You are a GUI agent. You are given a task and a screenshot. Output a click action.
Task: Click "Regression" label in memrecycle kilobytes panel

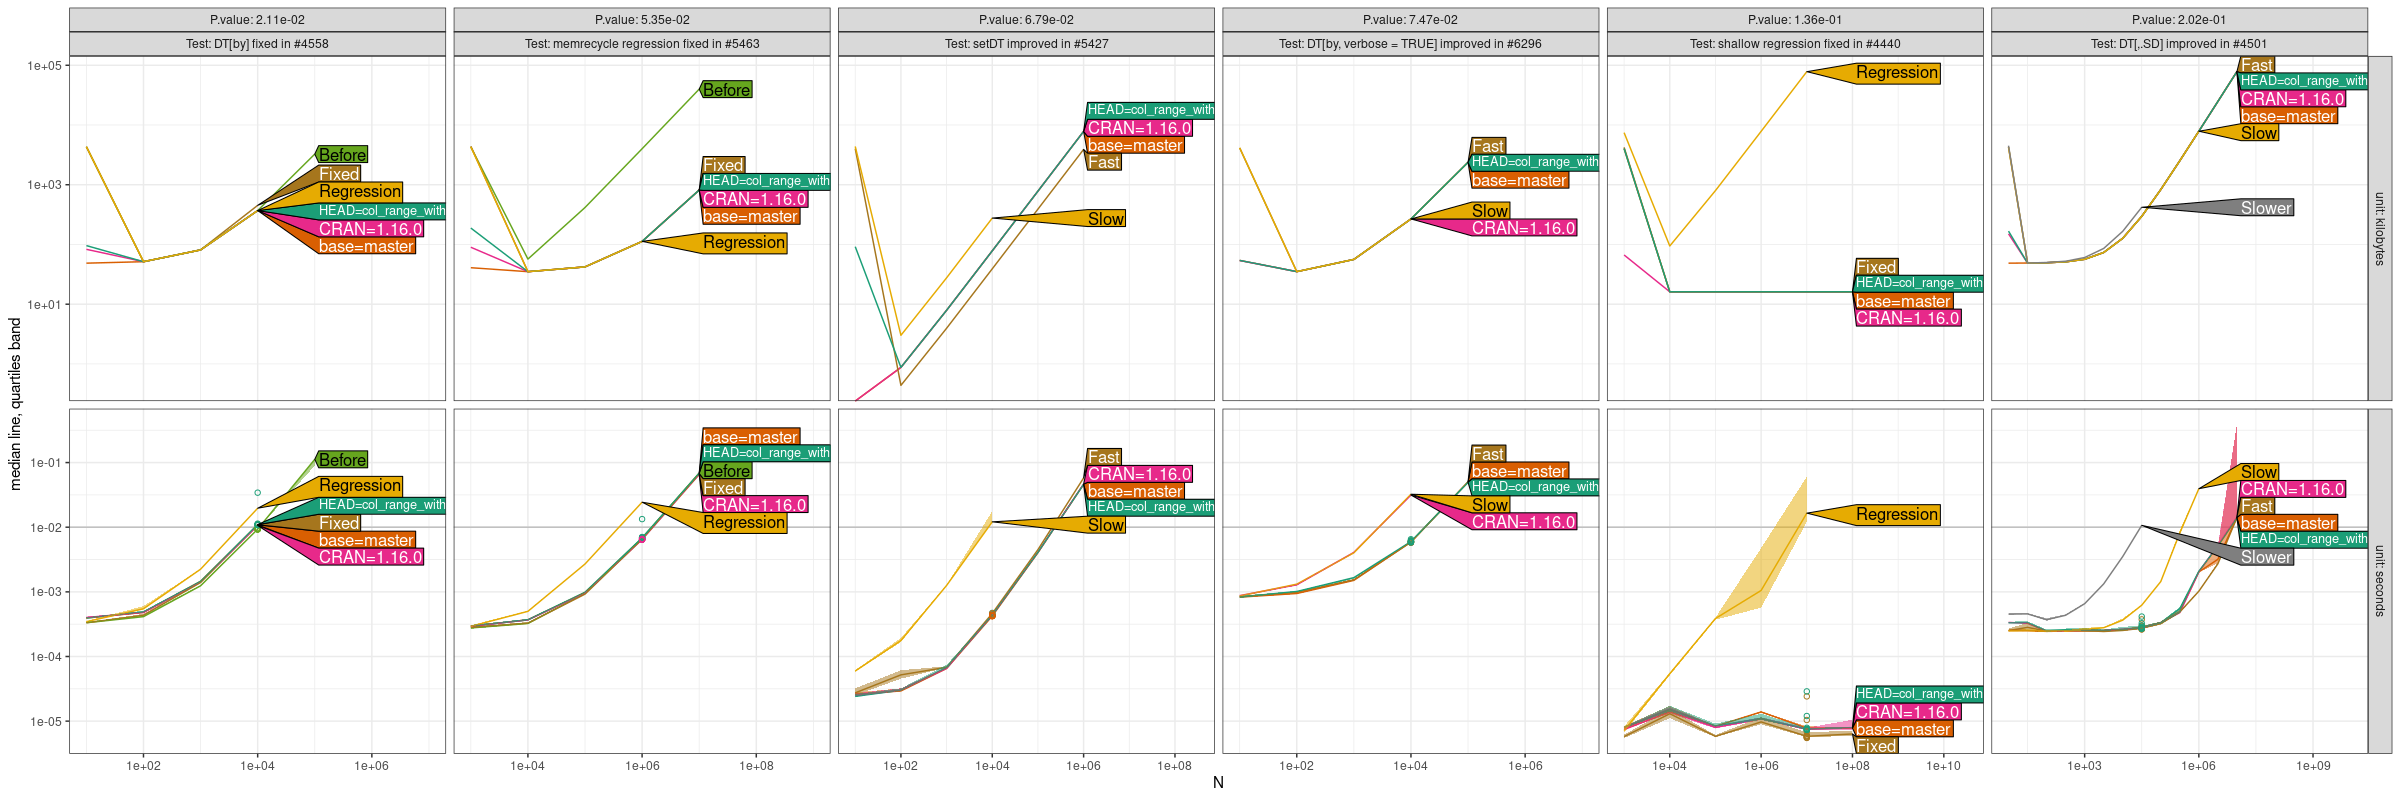pos(744,243)
